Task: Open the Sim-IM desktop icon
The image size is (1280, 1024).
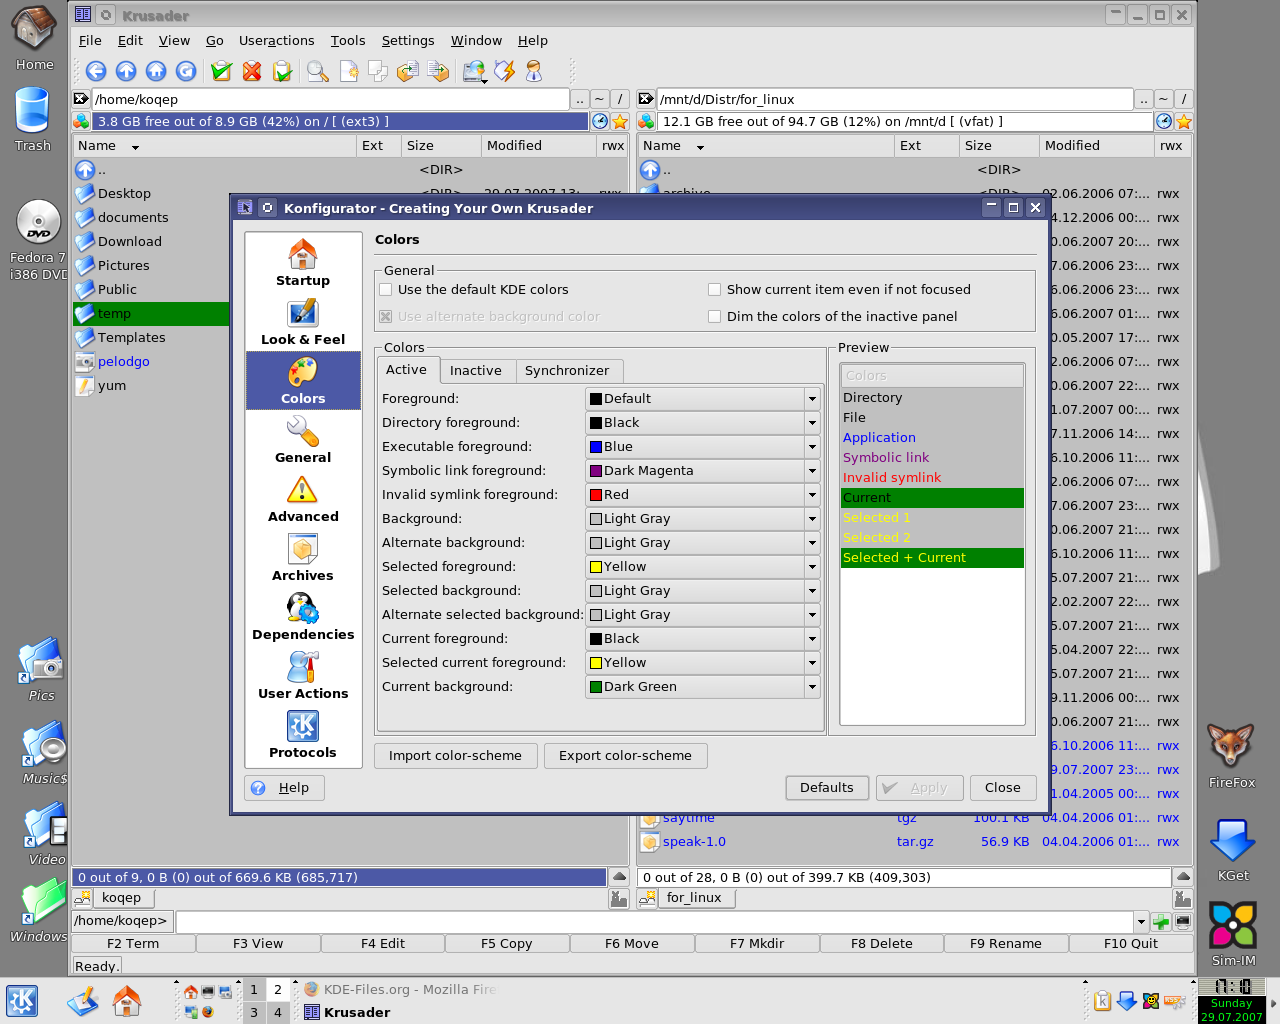Action: pos(1233,934)
